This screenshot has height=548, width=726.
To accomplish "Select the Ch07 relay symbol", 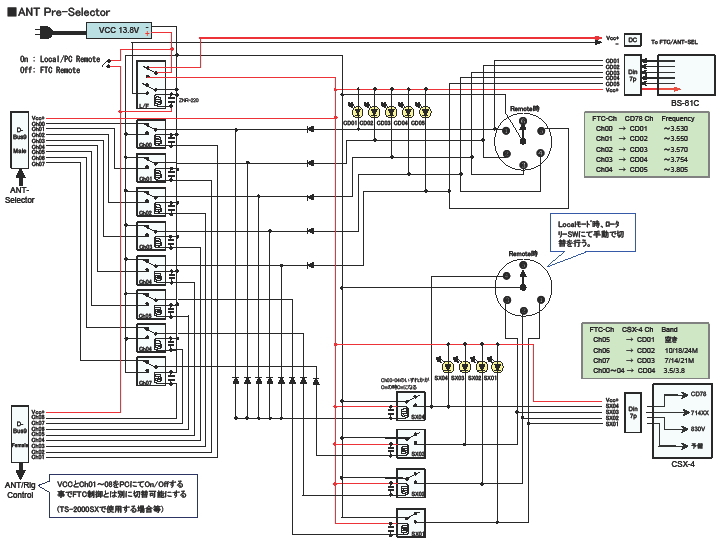I will (151, 371).
